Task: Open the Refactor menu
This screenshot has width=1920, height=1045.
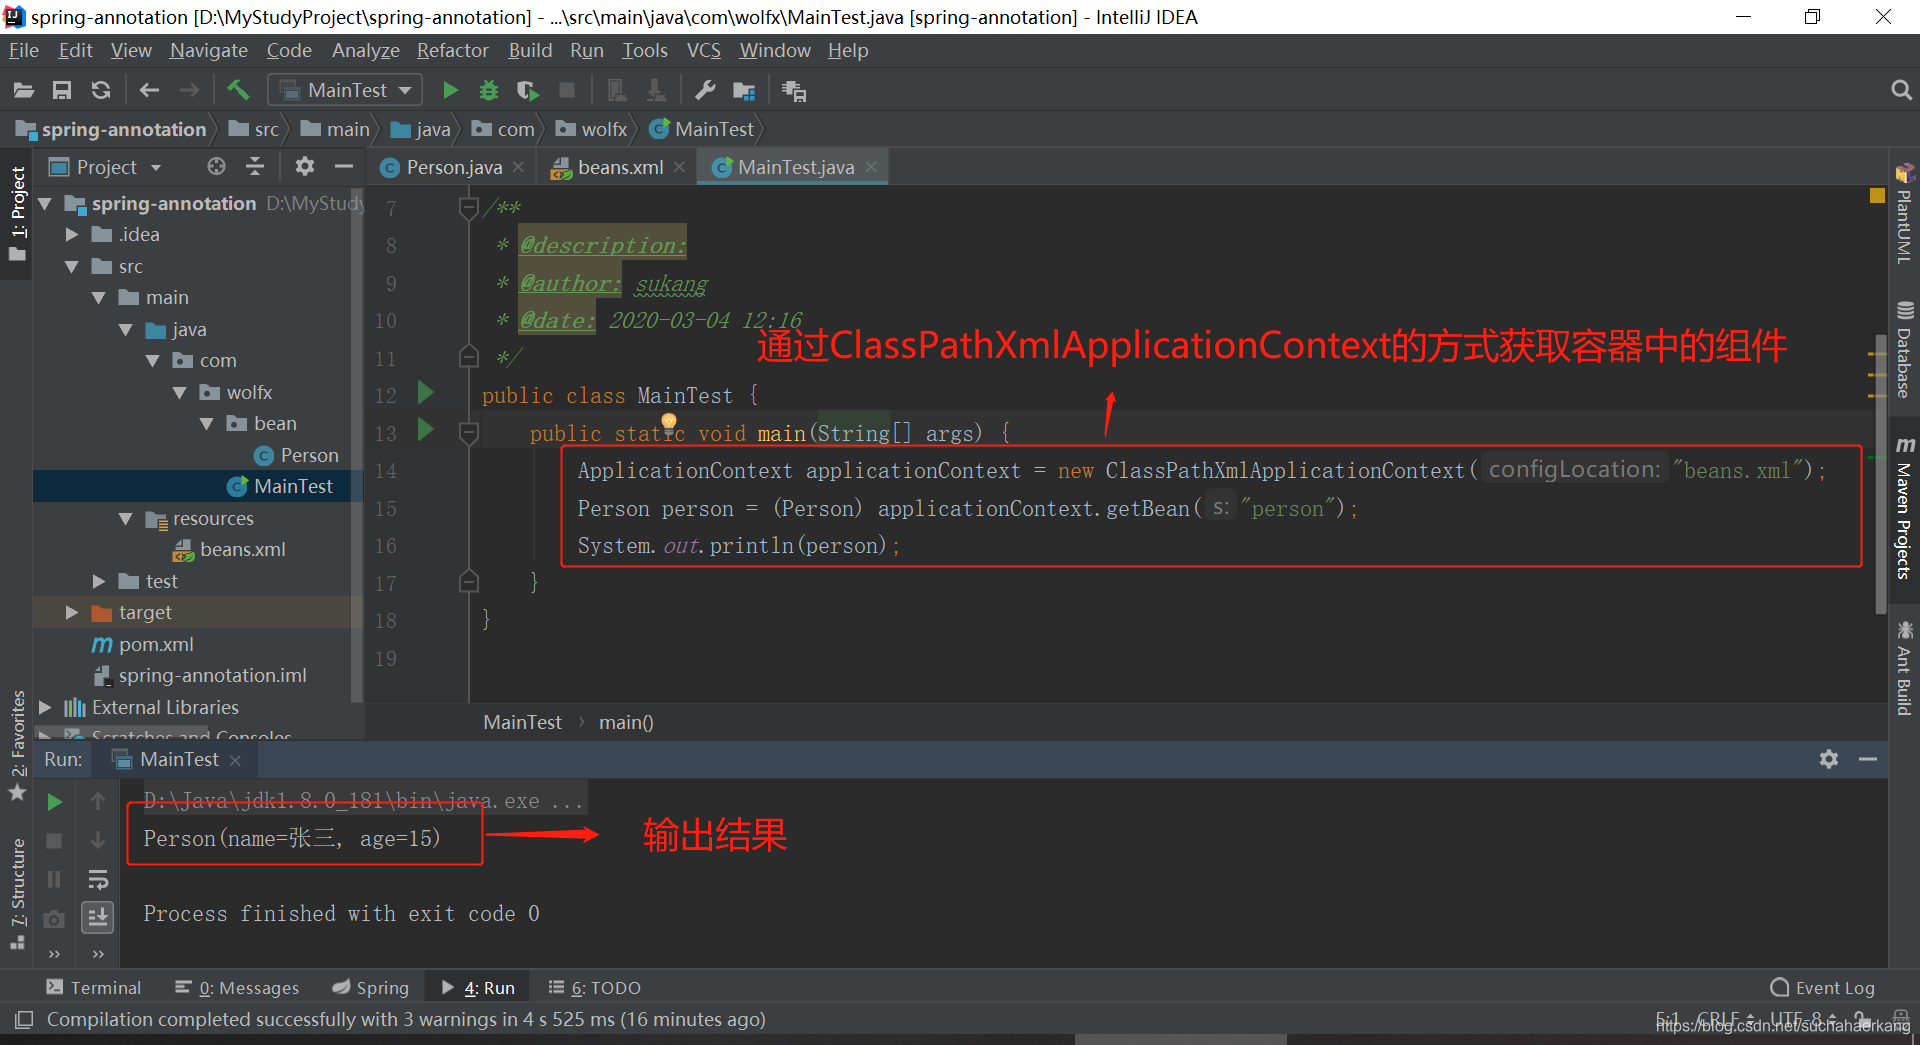Action: tap(452, 50)
